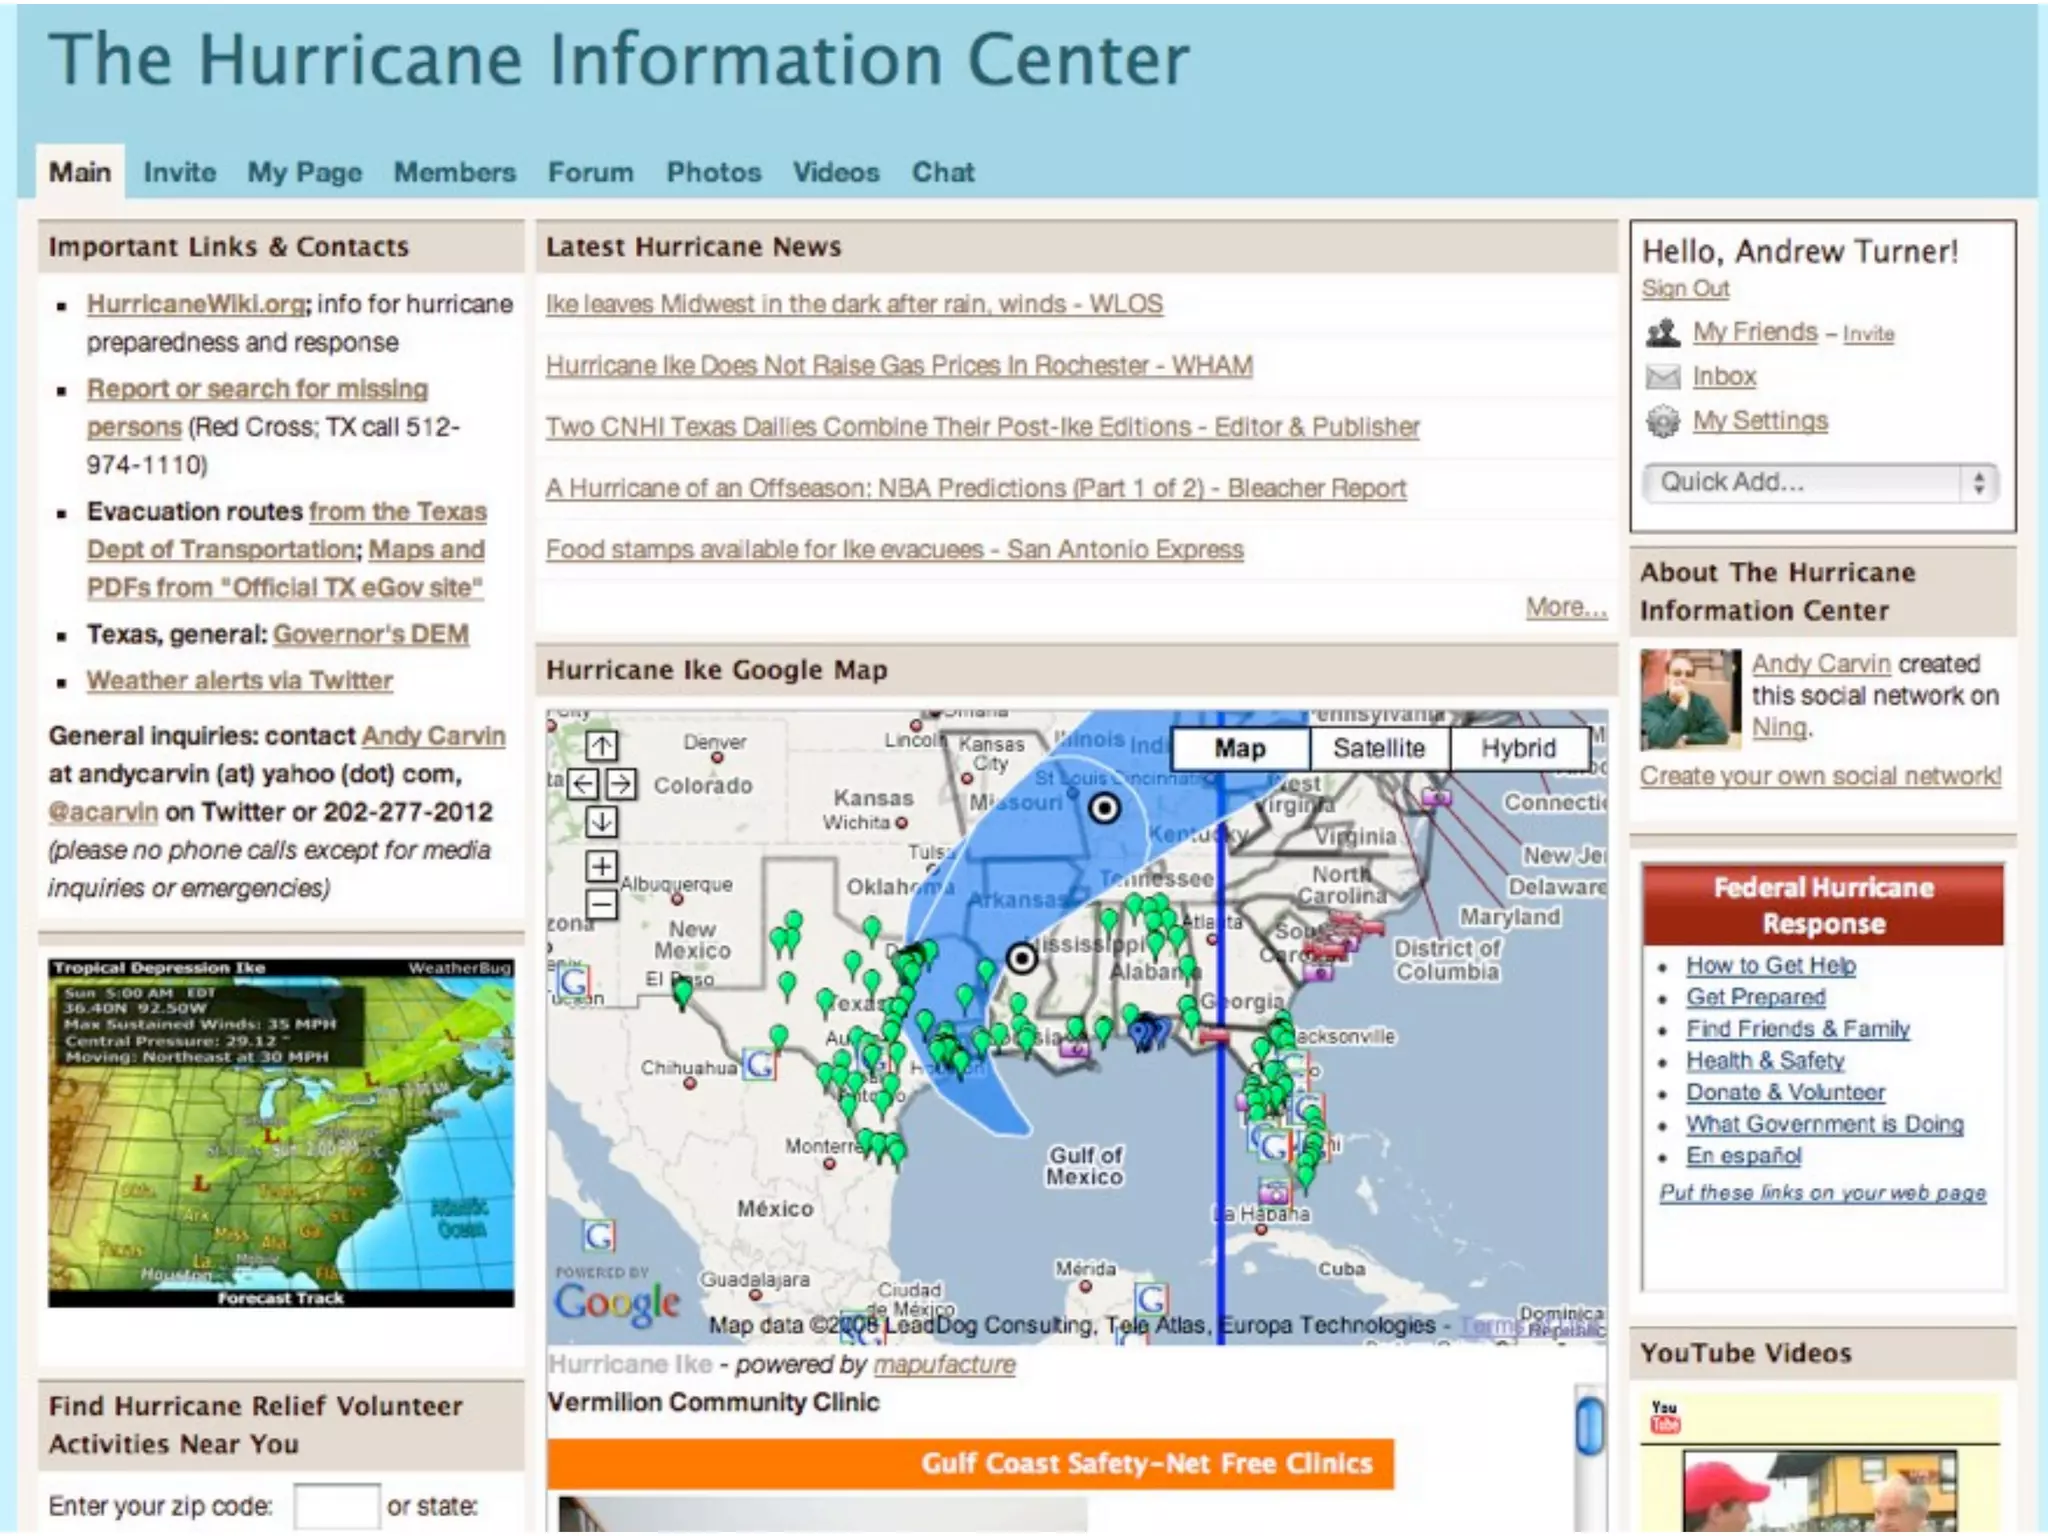Viewport: 2048px width, 1536px height.
Task: Switch the map to Satellite view
Action: pos(1378,748)
